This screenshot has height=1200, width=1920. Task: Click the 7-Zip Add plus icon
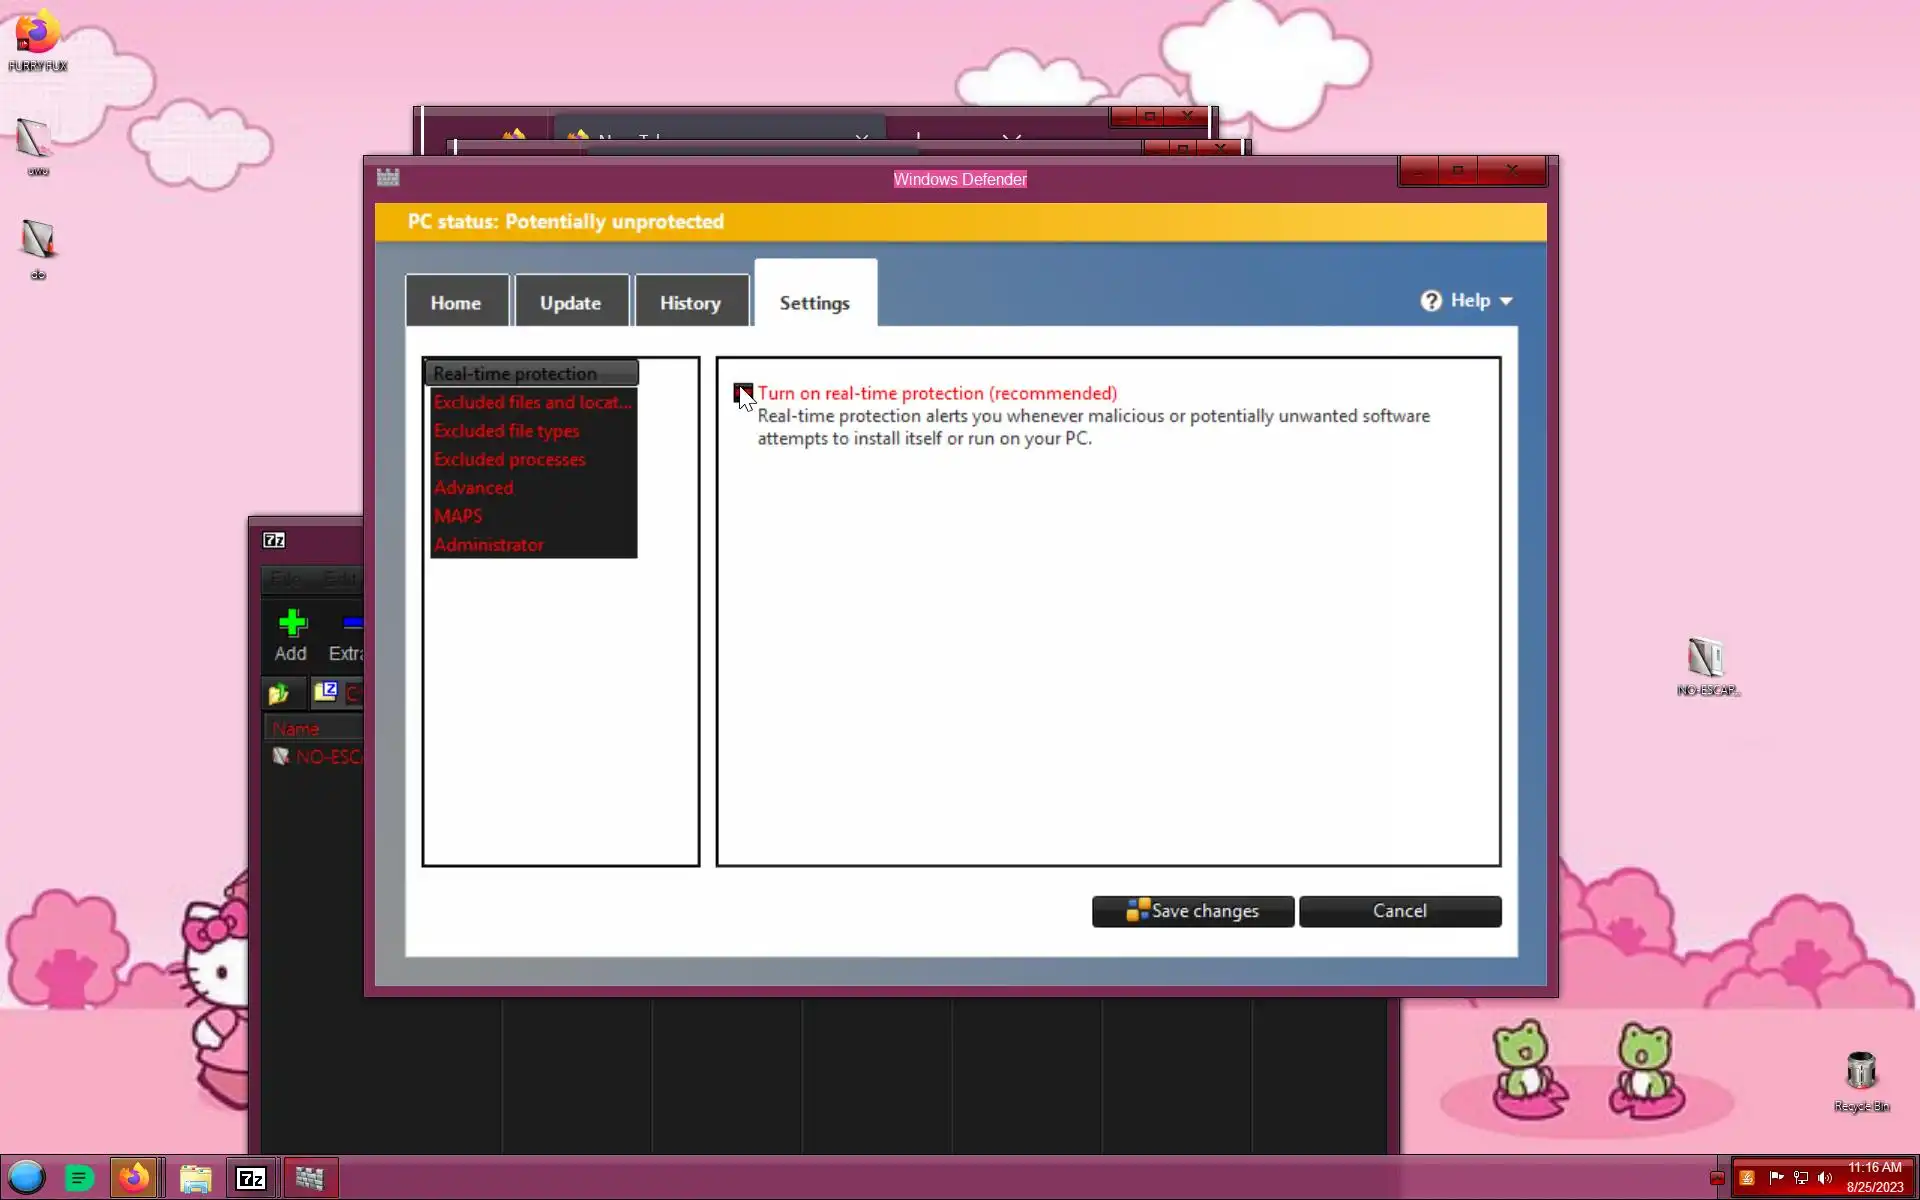pos(292,624)
